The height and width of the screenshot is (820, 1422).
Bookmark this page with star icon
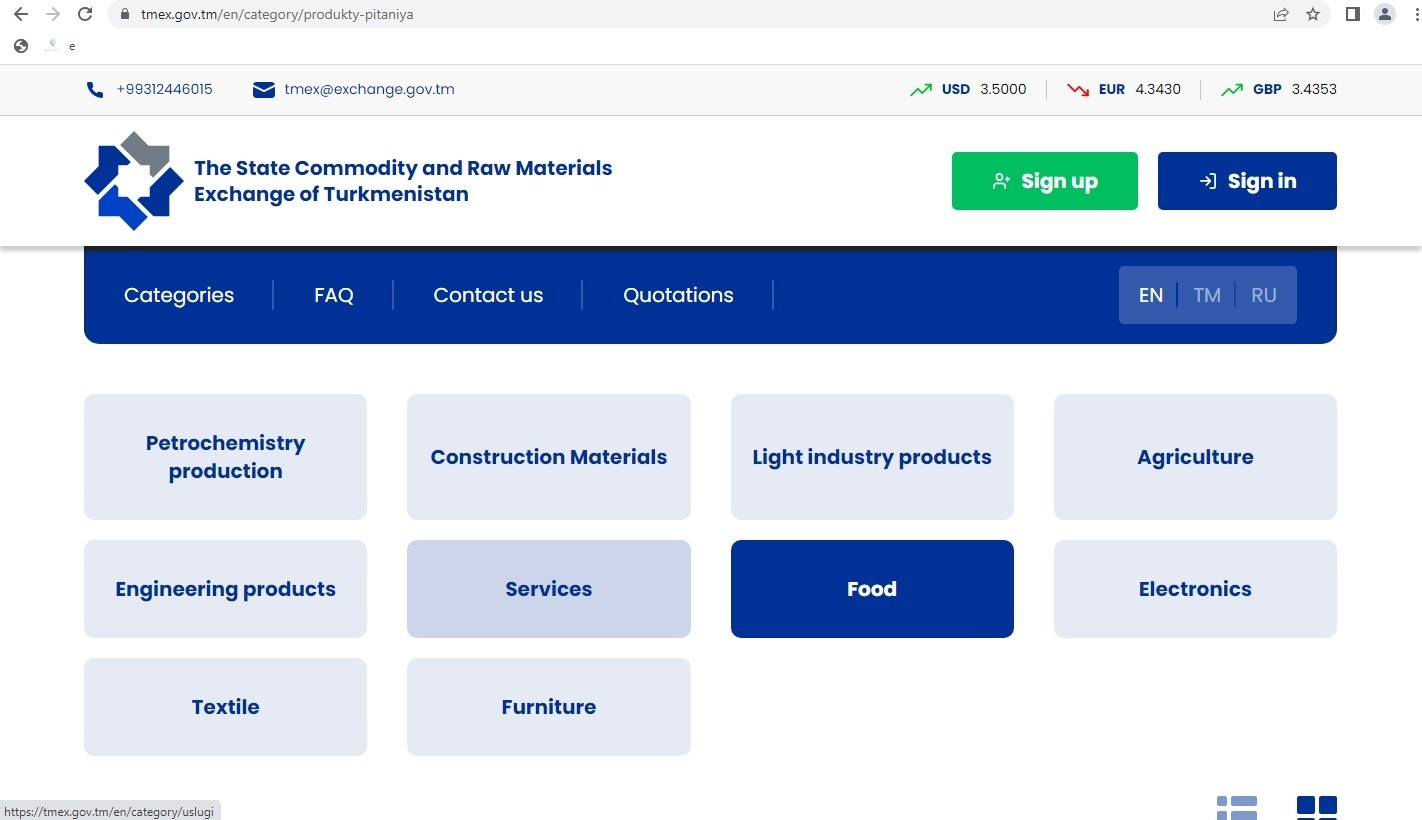pyautogui.click(x=1313, y=14)
